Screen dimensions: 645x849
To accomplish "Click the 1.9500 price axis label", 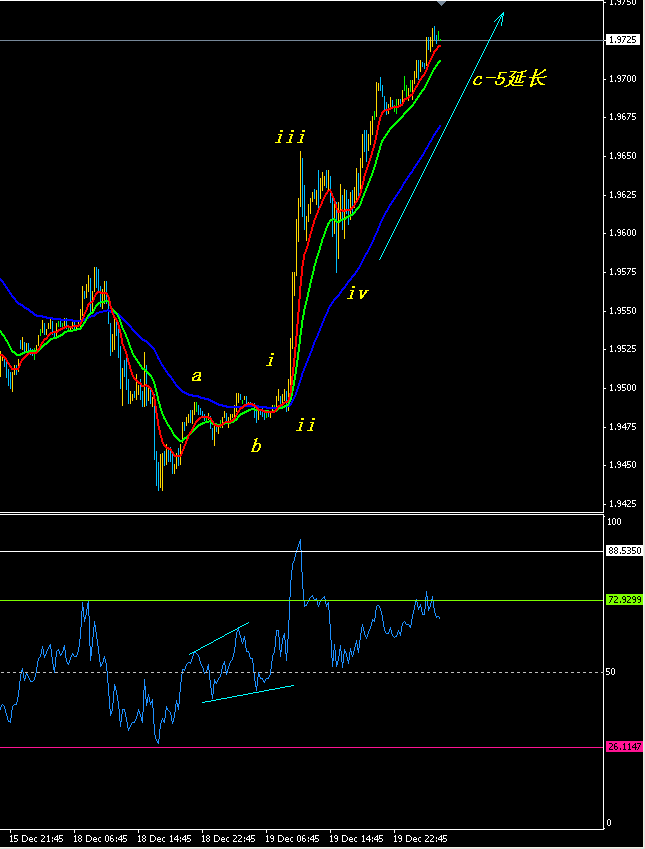I will pos(622,388).
